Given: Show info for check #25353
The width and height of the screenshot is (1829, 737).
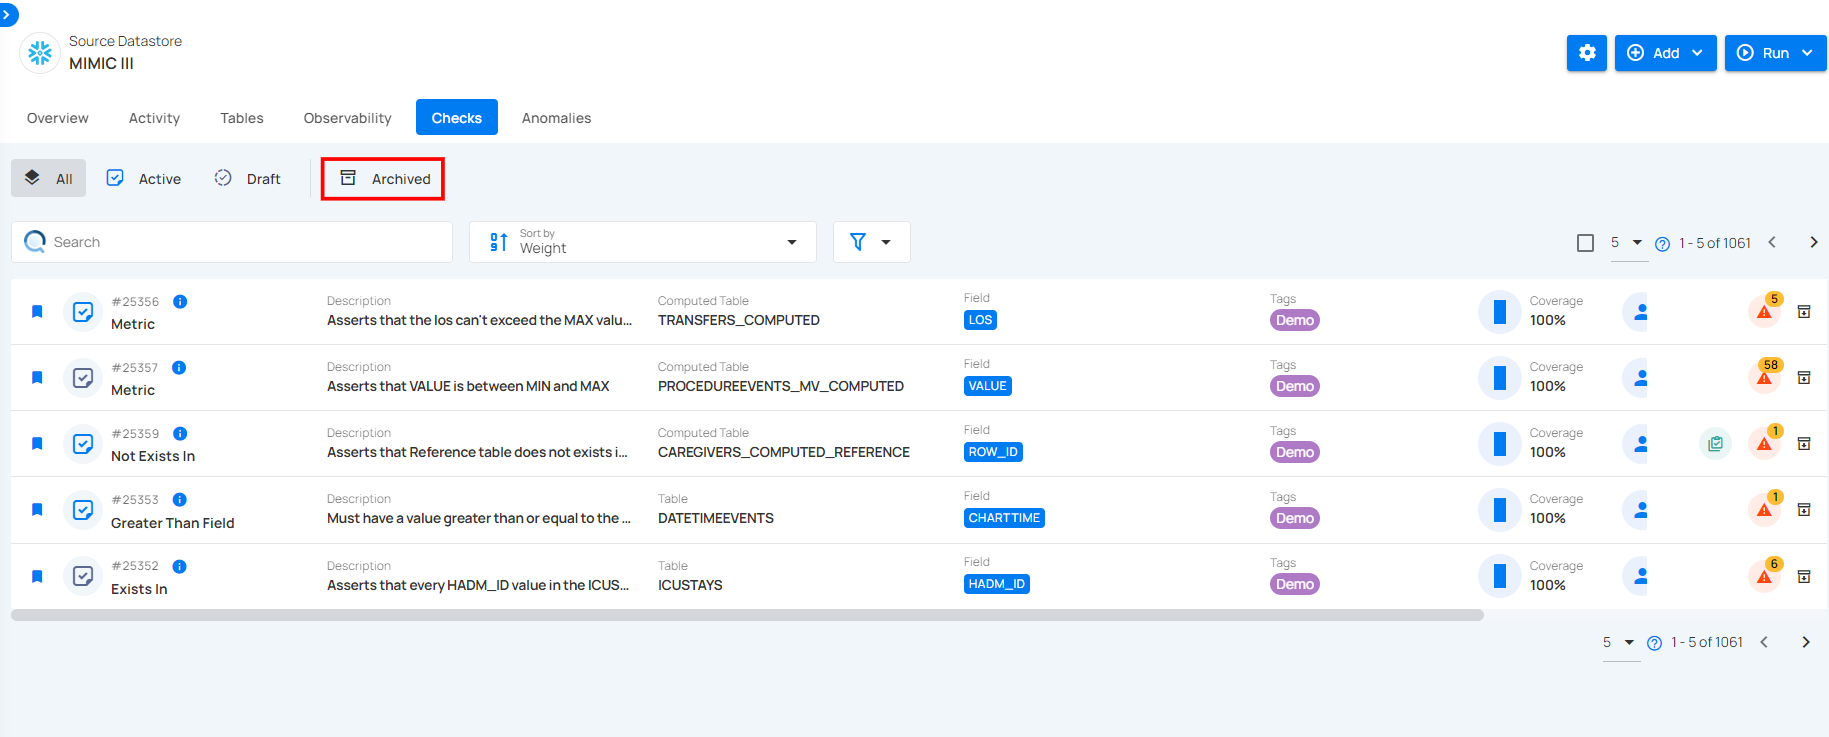Looking at the screenshot, I should [179, 499].
